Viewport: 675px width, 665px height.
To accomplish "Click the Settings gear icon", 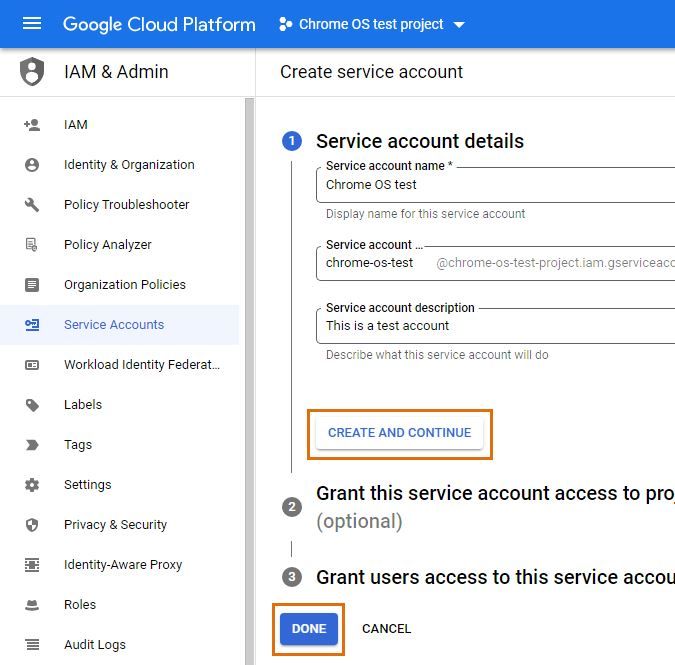I will [x=32, y=485].
